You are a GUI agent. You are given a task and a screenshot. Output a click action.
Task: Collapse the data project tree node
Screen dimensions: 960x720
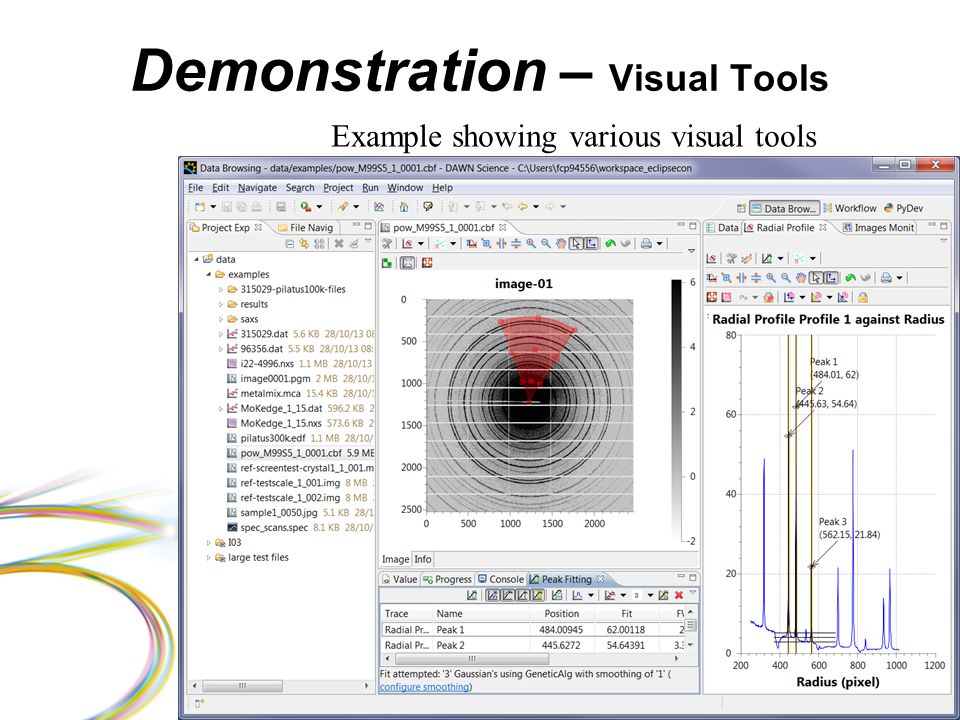(x=196, y=260)
